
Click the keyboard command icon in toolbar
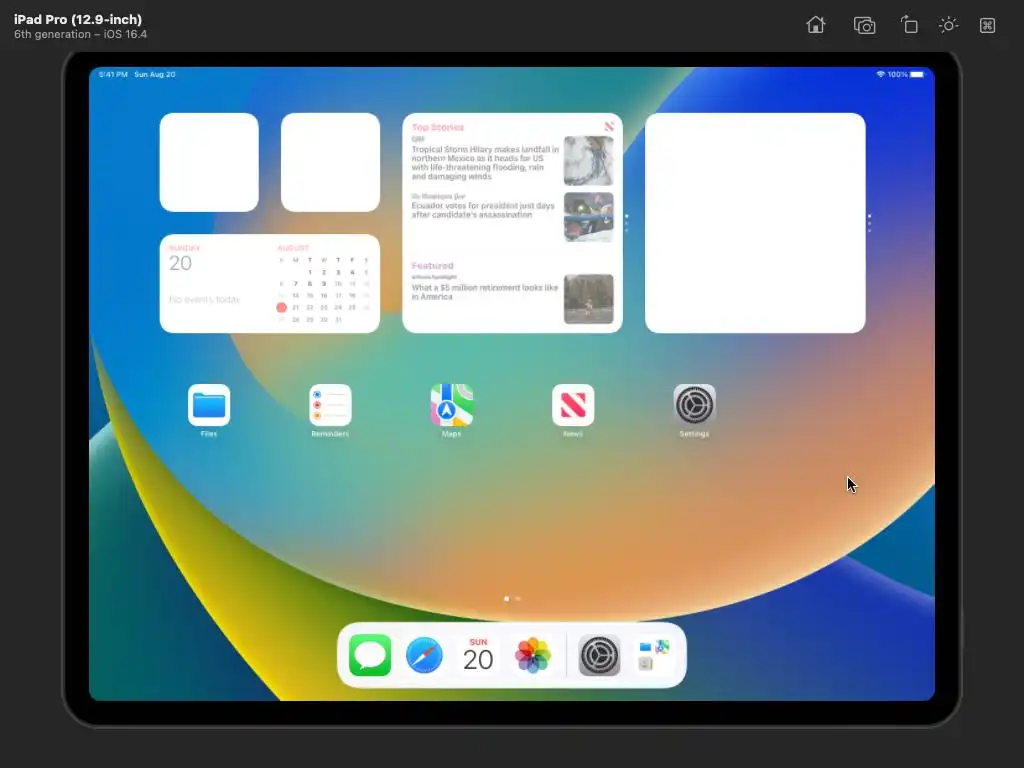click(x=987, y=25)
